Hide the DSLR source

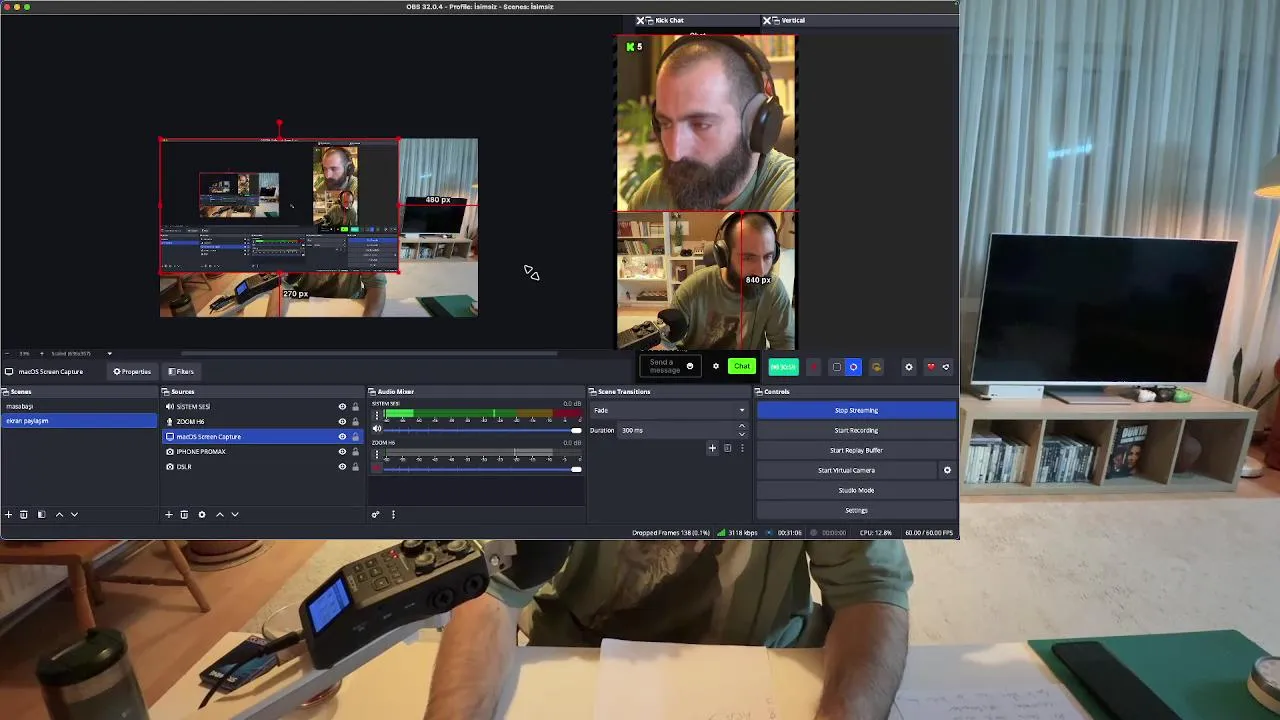342,467
